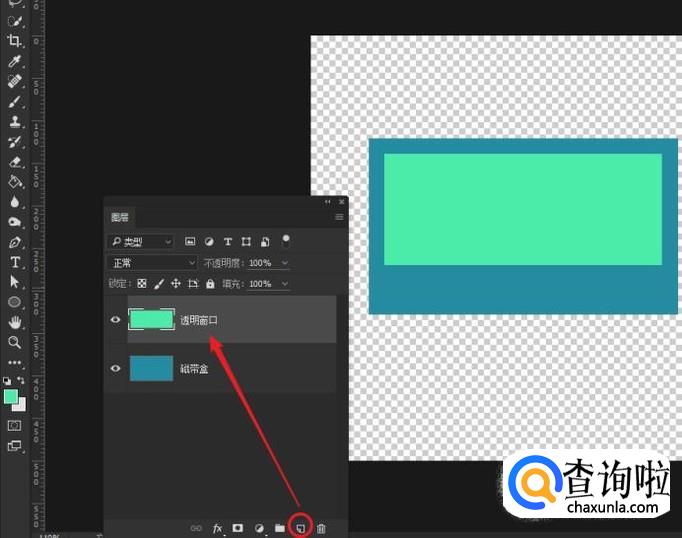Image resolution: width=682 pixels, height=538 pixels.
Task: Hide the 磁带盒 layer
Action: [115, 368]
